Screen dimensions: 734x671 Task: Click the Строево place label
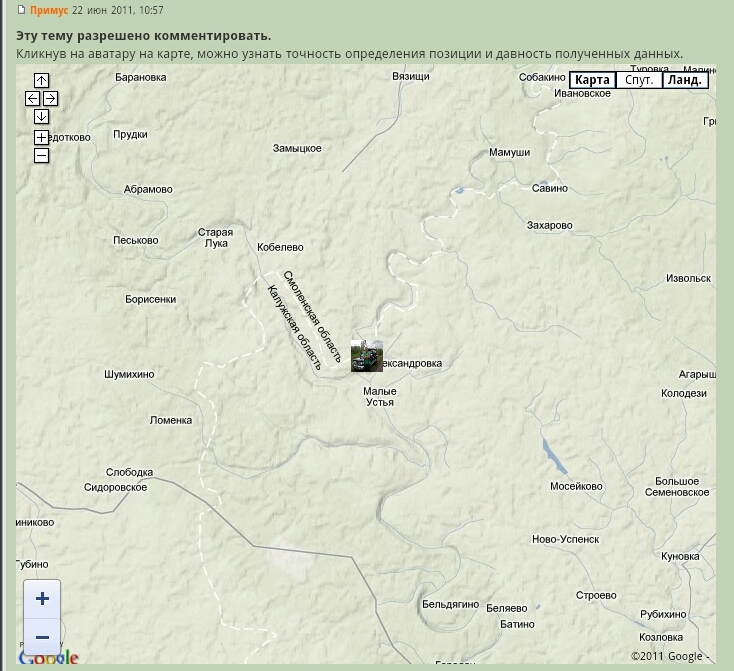pos(596,595)
